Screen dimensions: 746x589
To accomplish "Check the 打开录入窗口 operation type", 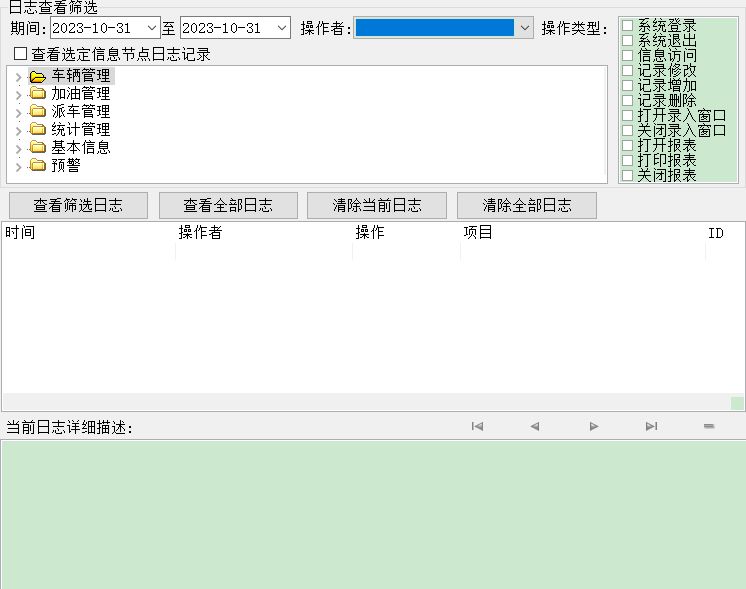I will [x=628, y=116].
